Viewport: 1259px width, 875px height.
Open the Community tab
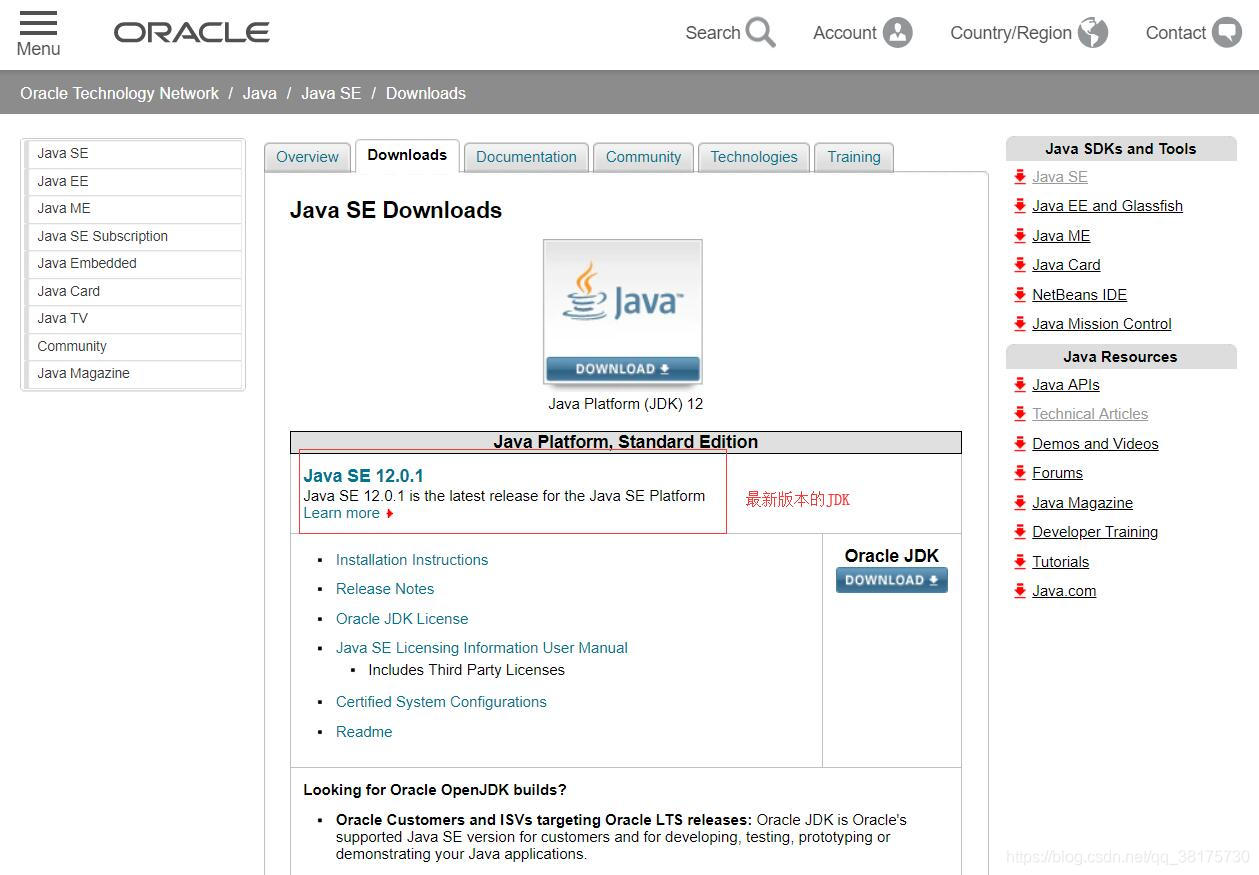(643, 157)
